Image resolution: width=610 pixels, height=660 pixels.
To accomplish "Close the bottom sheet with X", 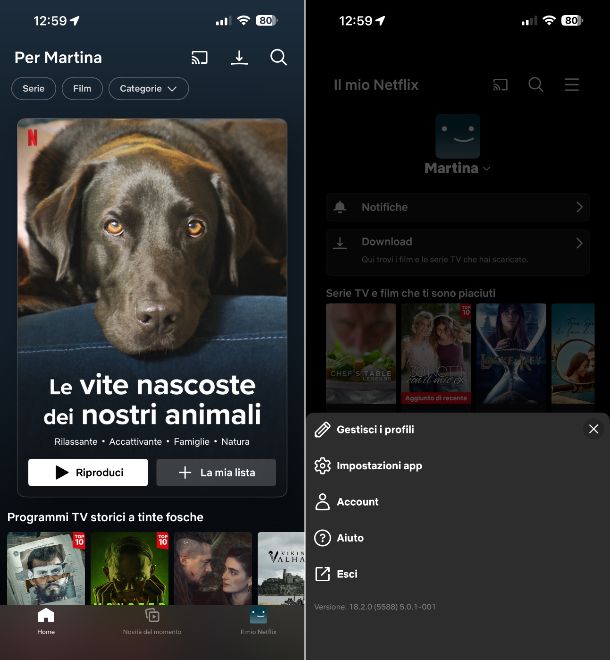I will pyautogui.click(x=594, y=429).
